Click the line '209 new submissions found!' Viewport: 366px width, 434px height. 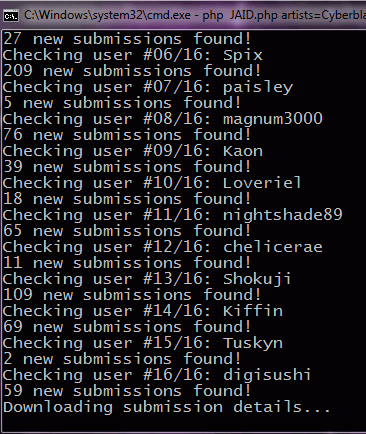(132, 71)
